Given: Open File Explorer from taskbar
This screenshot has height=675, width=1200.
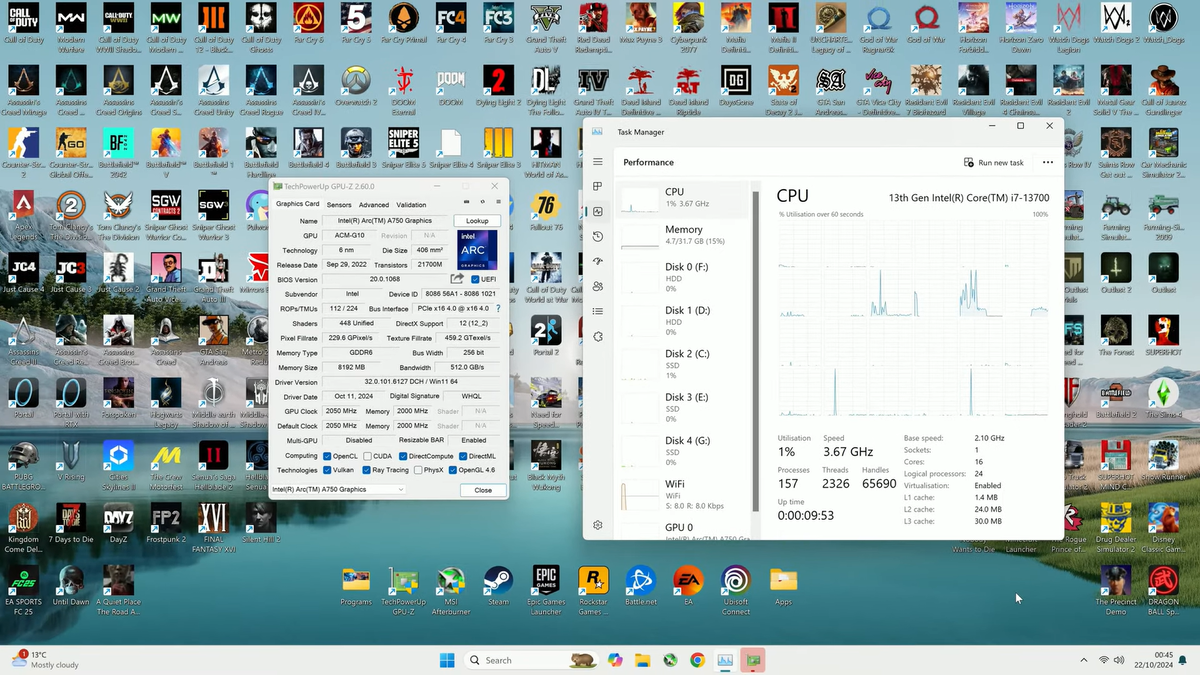Looking at the screenshot, I should (642, 660).
